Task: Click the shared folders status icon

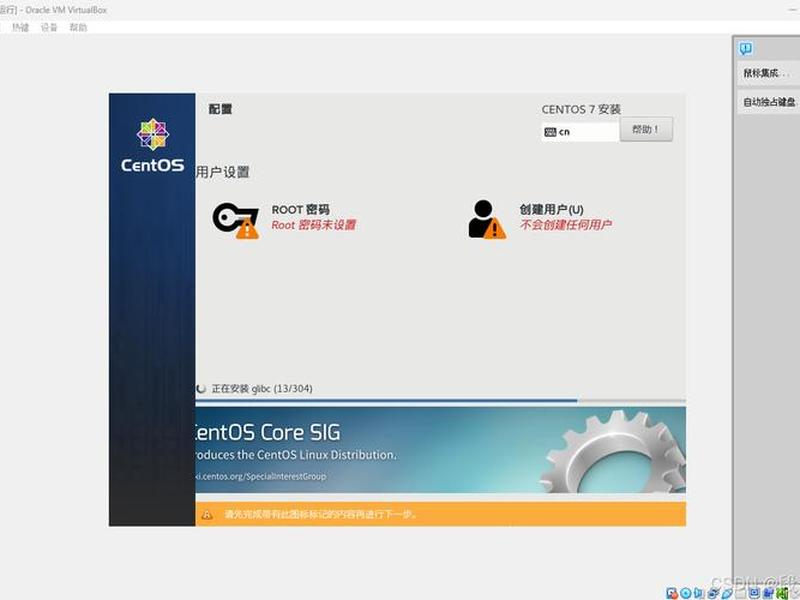Action: 740,593
